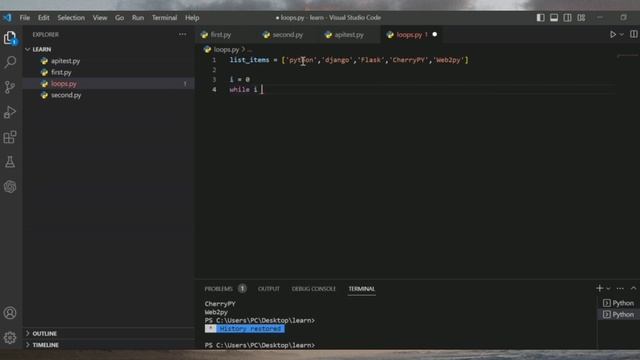
Task: Open the File menu
Action: 25,18
